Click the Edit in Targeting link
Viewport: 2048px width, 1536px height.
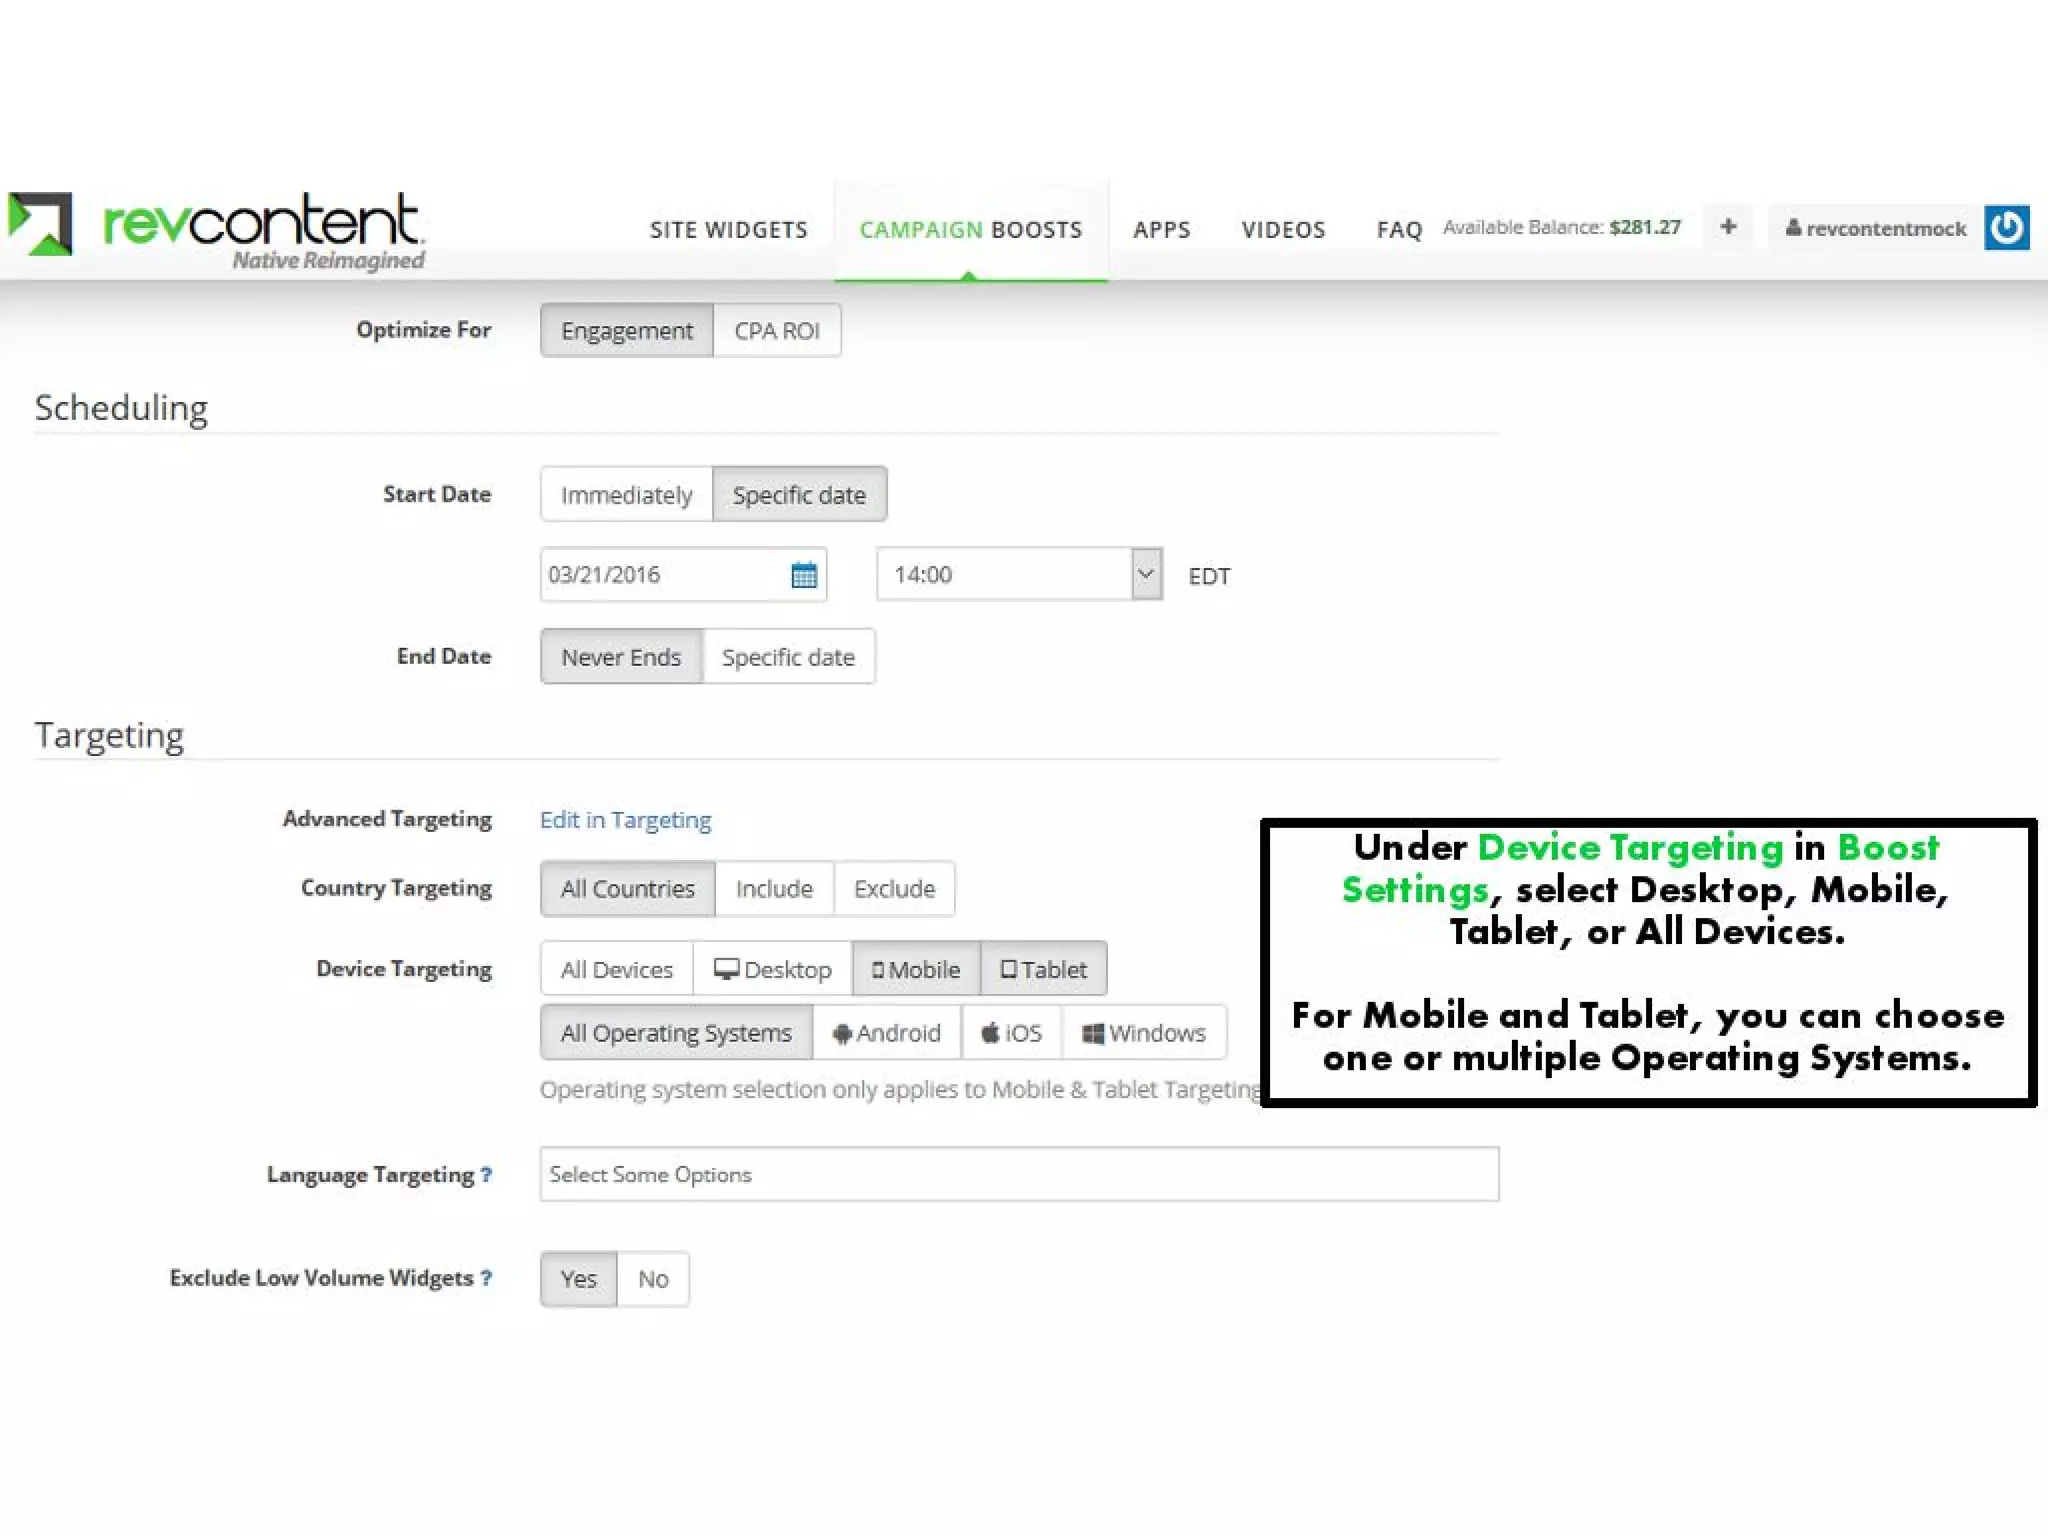tap(625, 820)
